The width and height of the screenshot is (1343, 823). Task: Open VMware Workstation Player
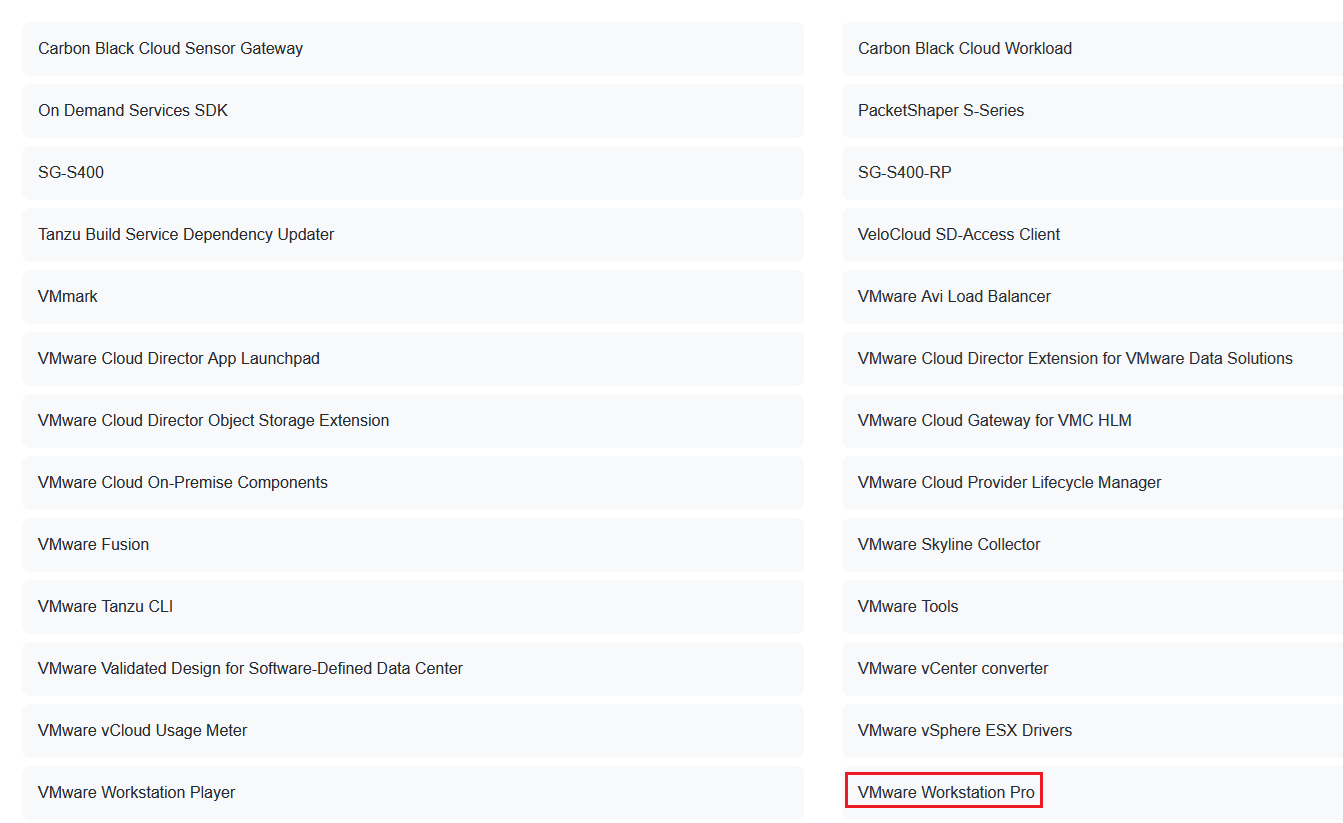pos(413,793)
